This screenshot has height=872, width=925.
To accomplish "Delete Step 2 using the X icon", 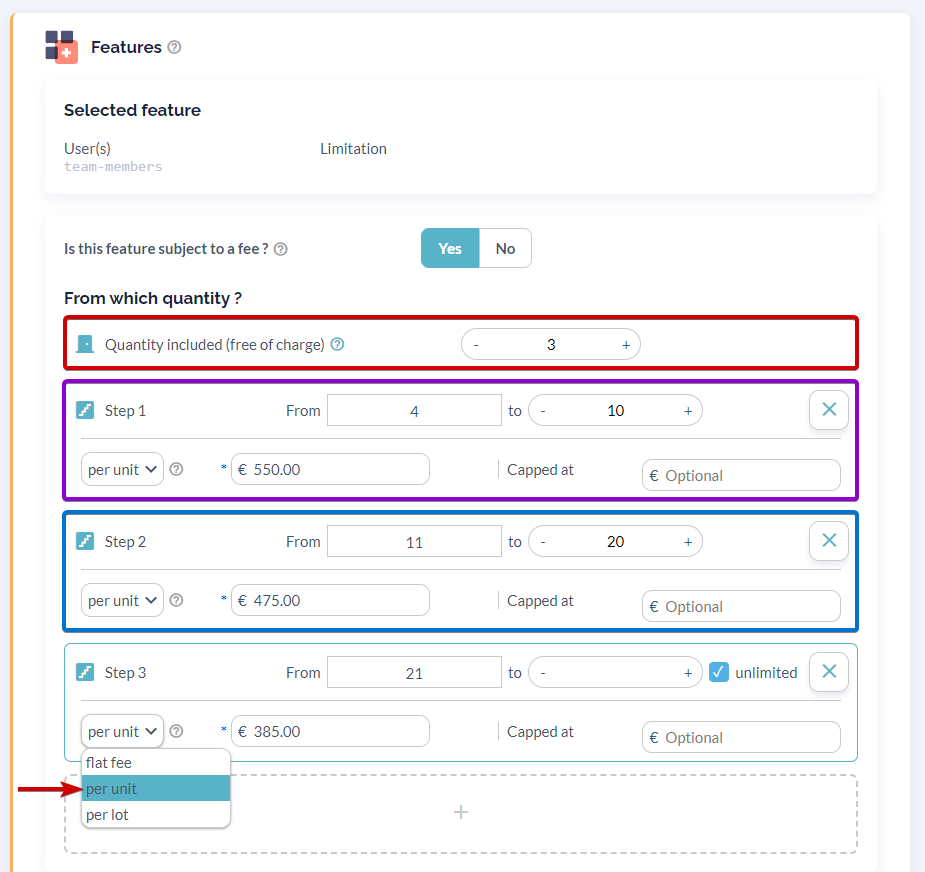I will [829, 540].
